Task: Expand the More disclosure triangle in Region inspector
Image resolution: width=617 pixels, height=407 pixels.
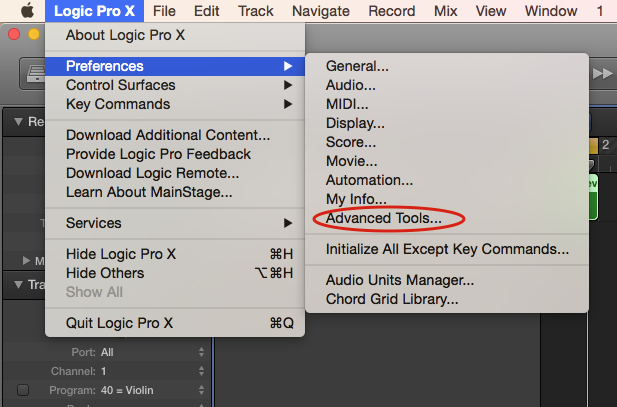Action: [26, 261]
